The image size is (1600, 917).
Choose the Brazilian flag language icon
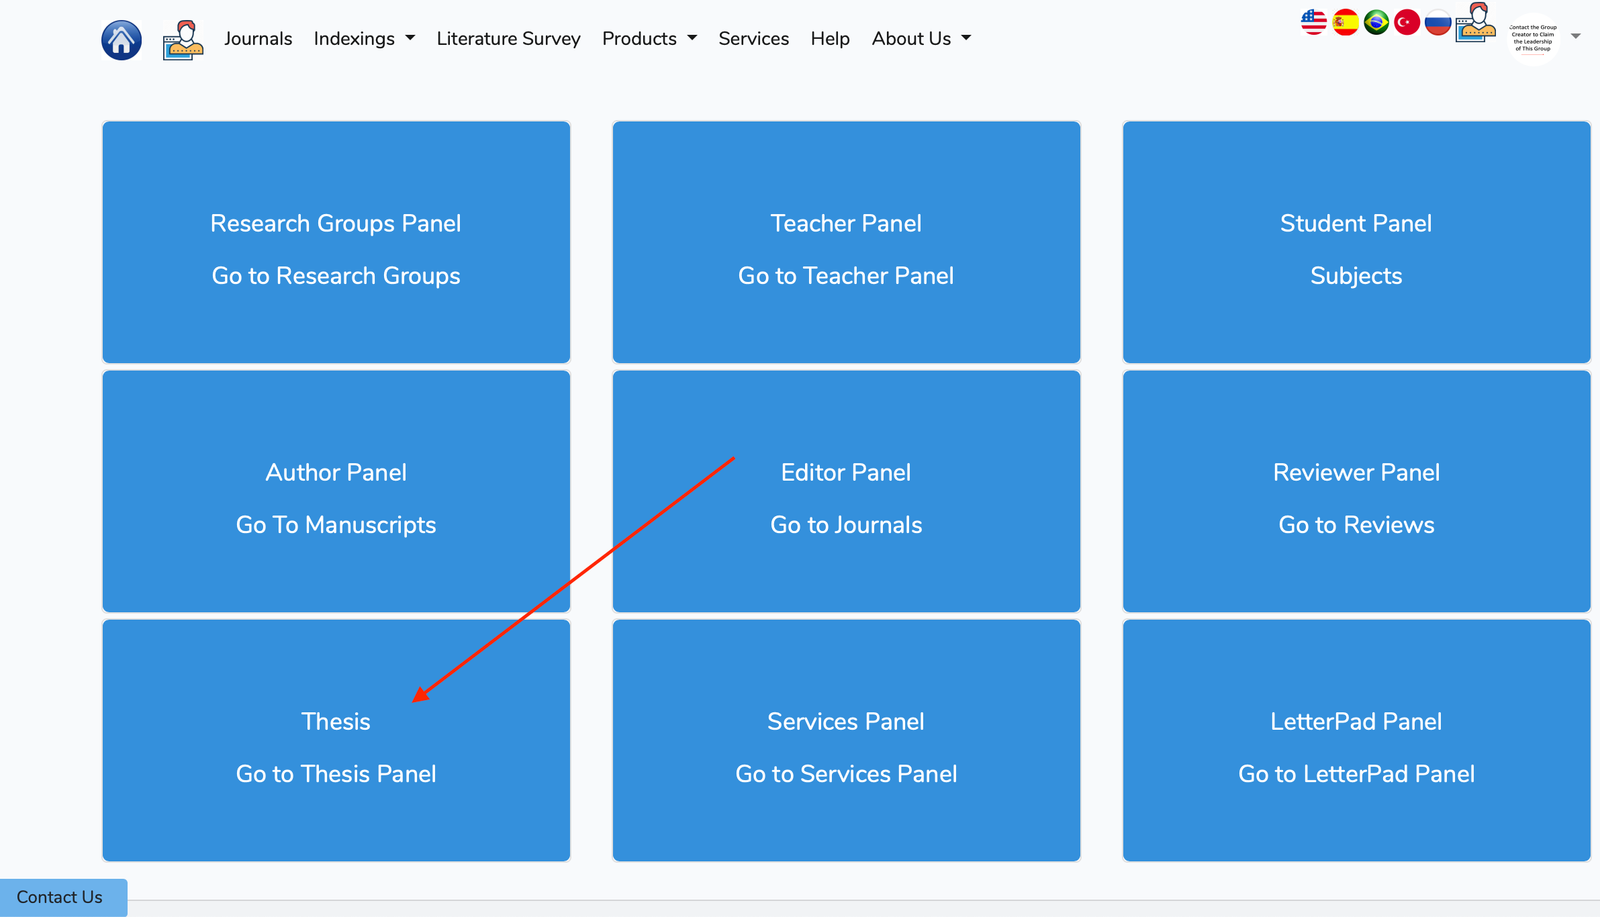[1376, 22]
